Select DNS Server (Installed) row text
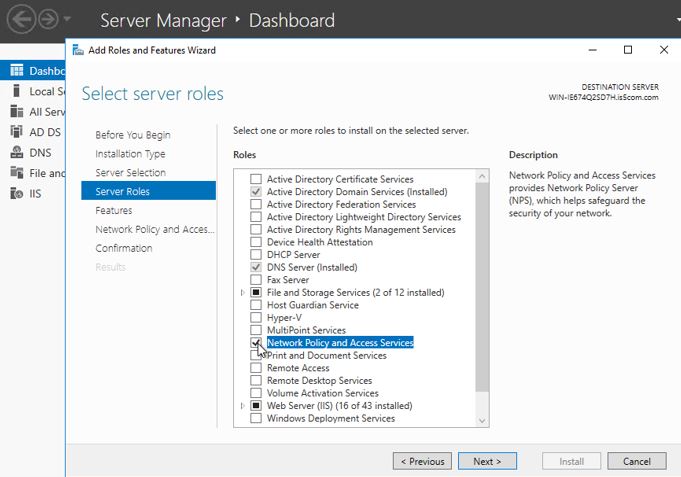Image resolution: width=681 pixels, height=477 pixels. coord(312,267)
